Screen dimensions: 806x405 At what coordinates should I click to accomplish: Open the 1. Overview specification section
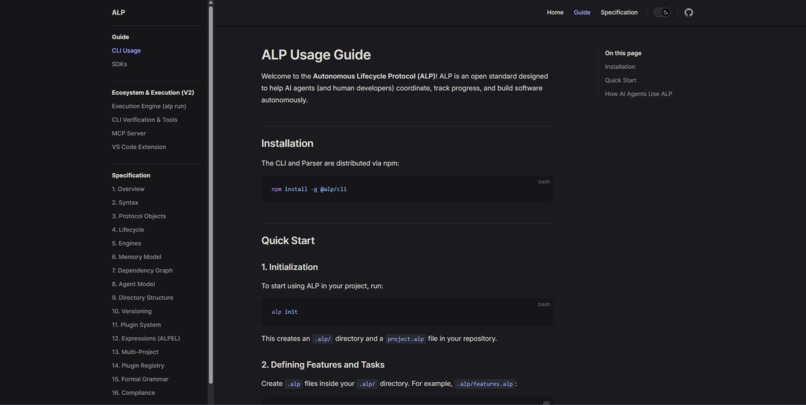(128, 189)
